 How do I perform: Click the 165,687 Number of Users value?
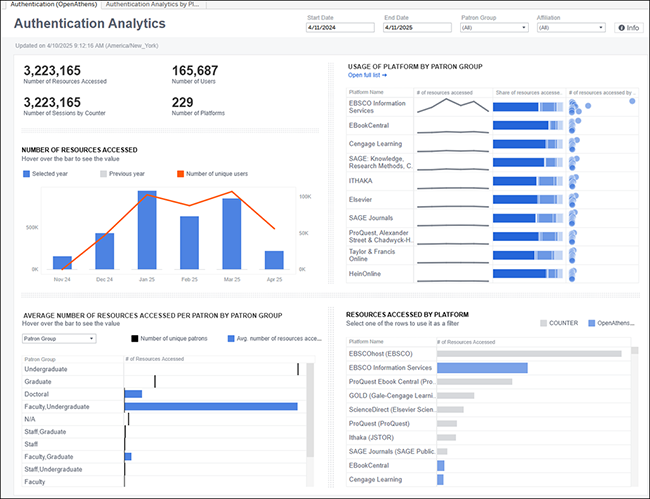click(x=195, y=70)
